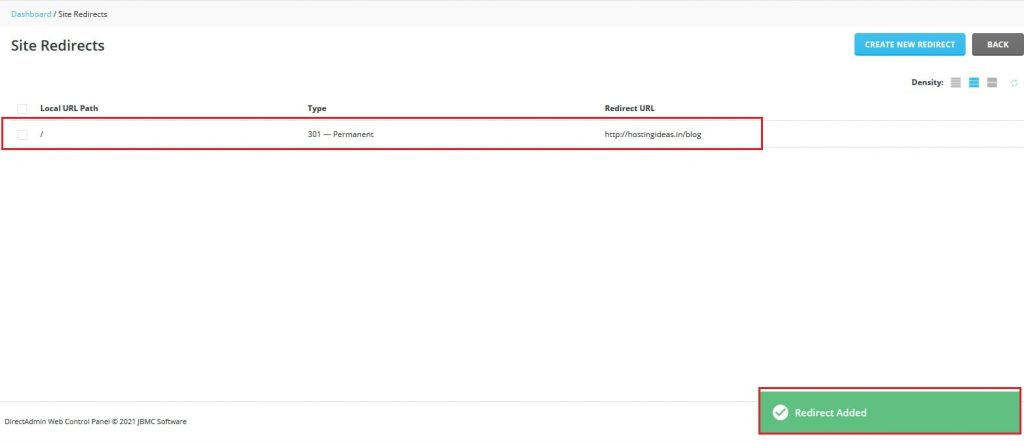Click the Back button

click(x=997, y=44)
